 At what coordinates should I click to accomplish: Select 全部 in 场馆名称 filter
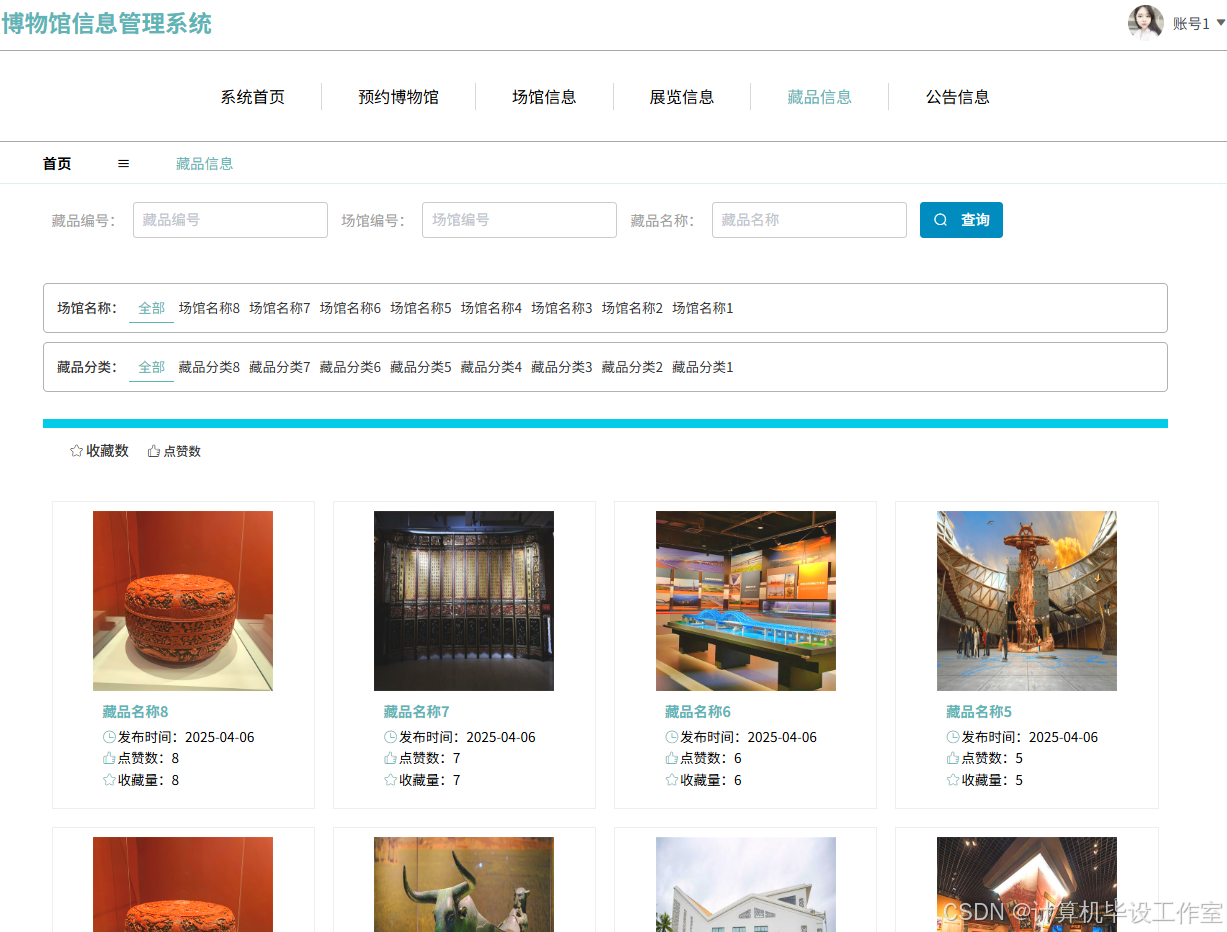151,308
